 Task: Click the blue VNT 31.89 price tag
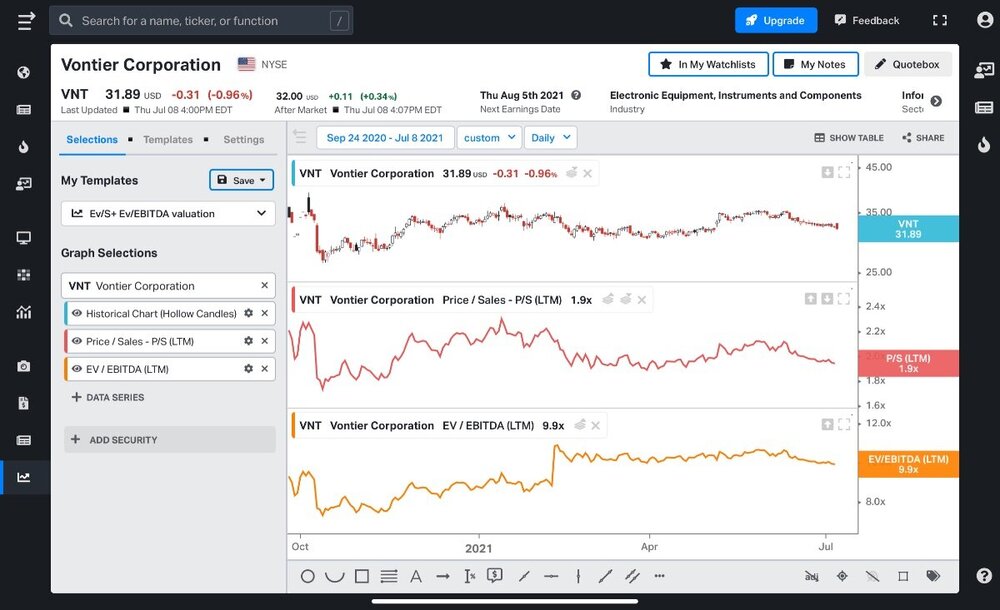[x=908, y=228]
